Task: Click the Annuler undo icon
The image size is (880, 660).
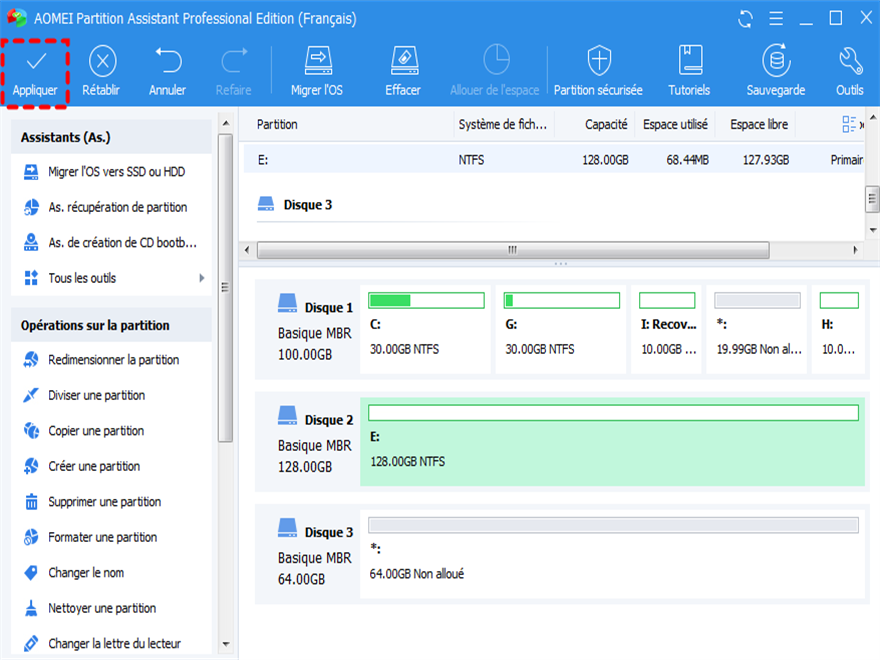Action: (x=167, y=63)
